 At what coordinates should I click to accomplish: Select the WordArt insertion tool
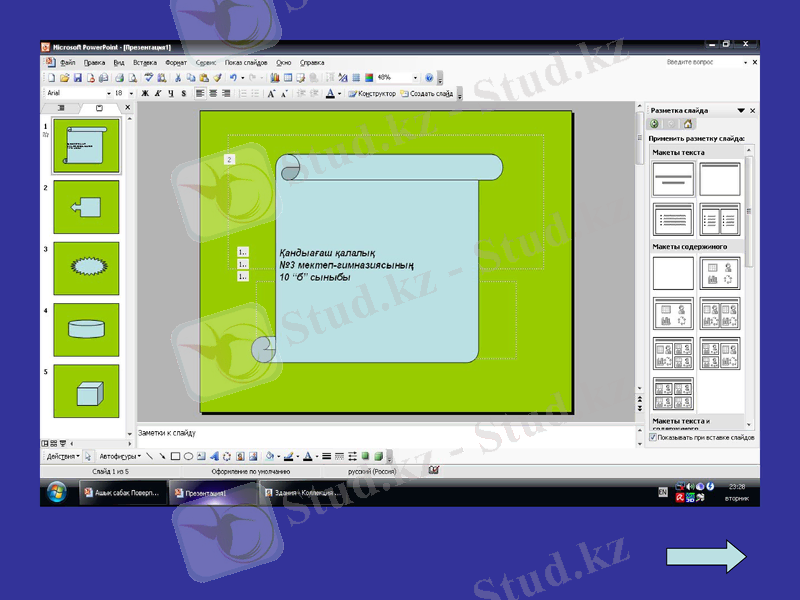pos(213,455)
